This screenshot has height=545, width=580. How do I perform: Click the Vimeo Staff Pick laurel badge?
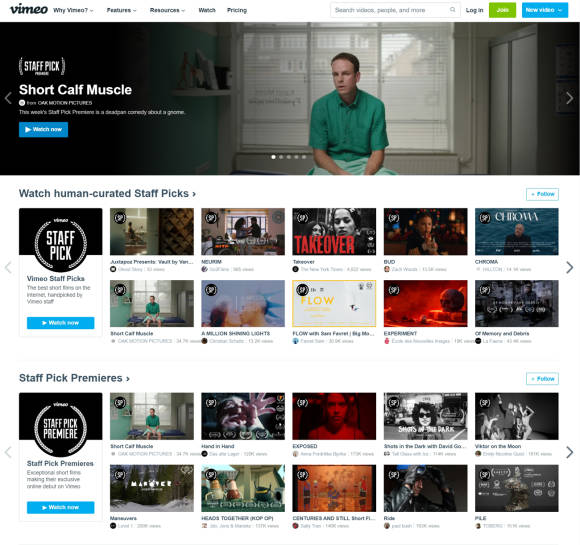61,244
